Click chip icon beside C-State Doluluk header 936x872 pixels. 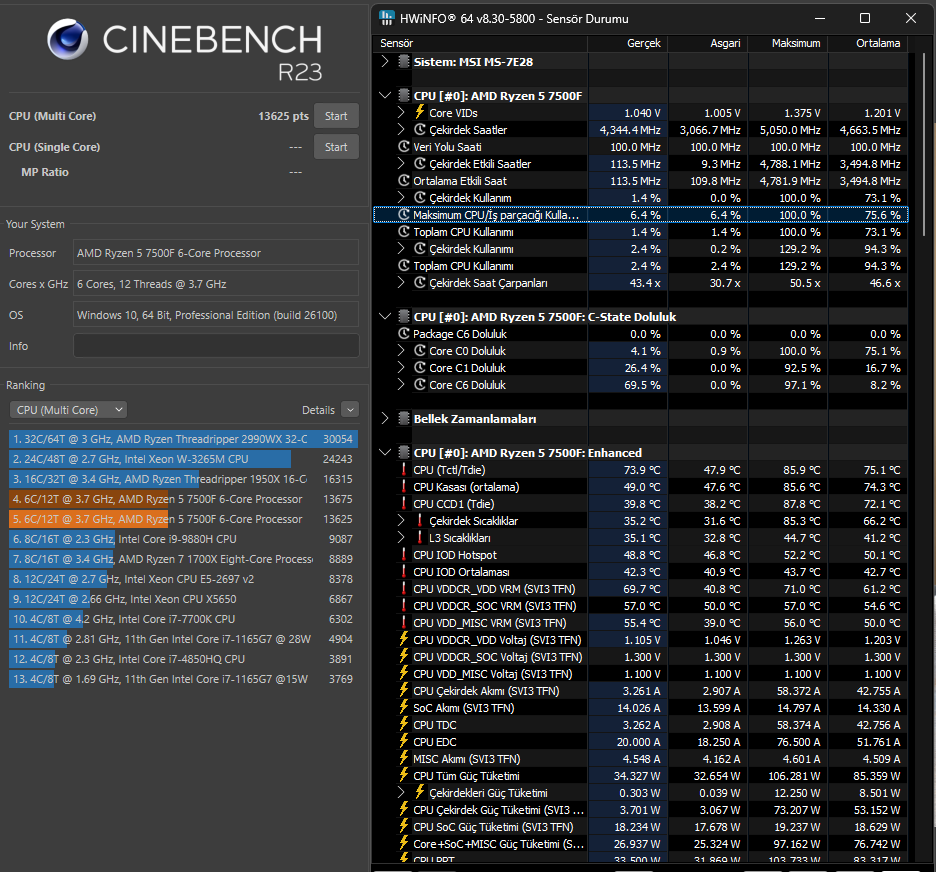tap(404, 316)
